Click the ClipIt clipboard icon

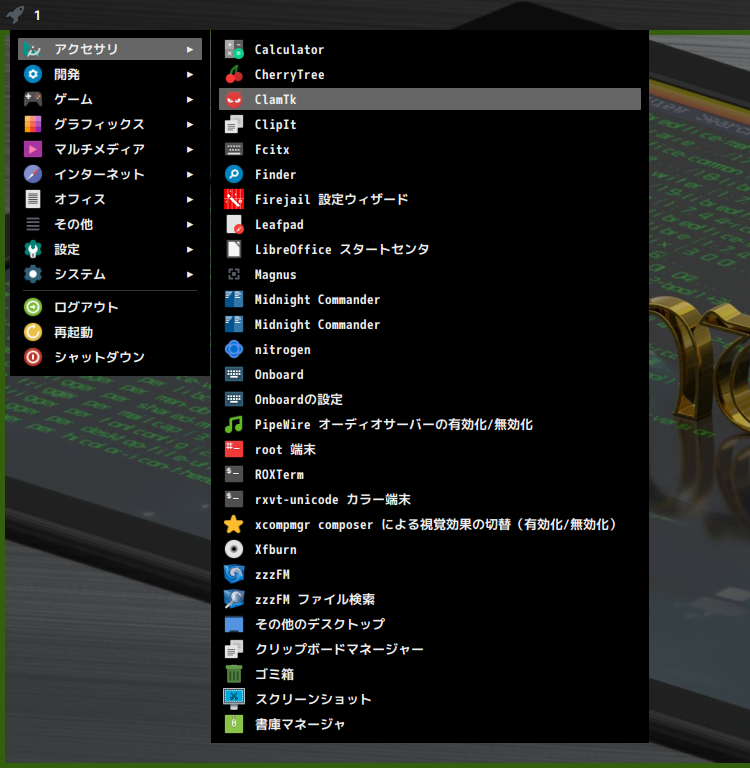234,124
